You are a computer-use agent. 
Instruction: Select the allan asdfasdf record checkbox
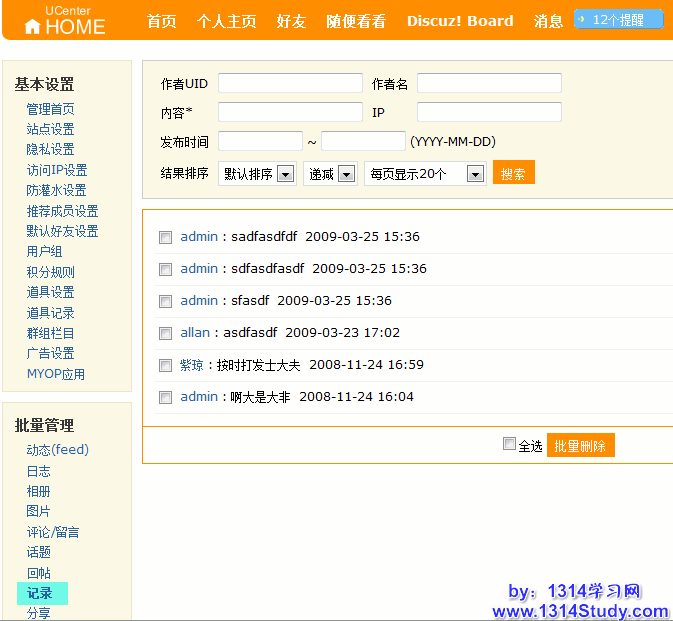coord(166,333)
